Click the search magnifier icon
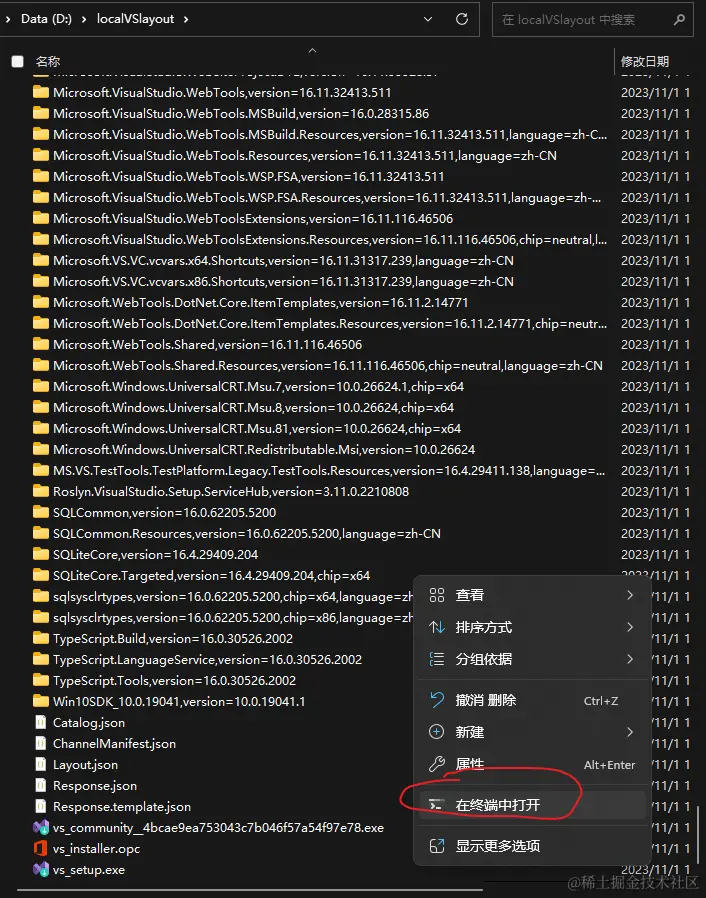The width and height of the screenshot is (706, 898). [679, 19]
